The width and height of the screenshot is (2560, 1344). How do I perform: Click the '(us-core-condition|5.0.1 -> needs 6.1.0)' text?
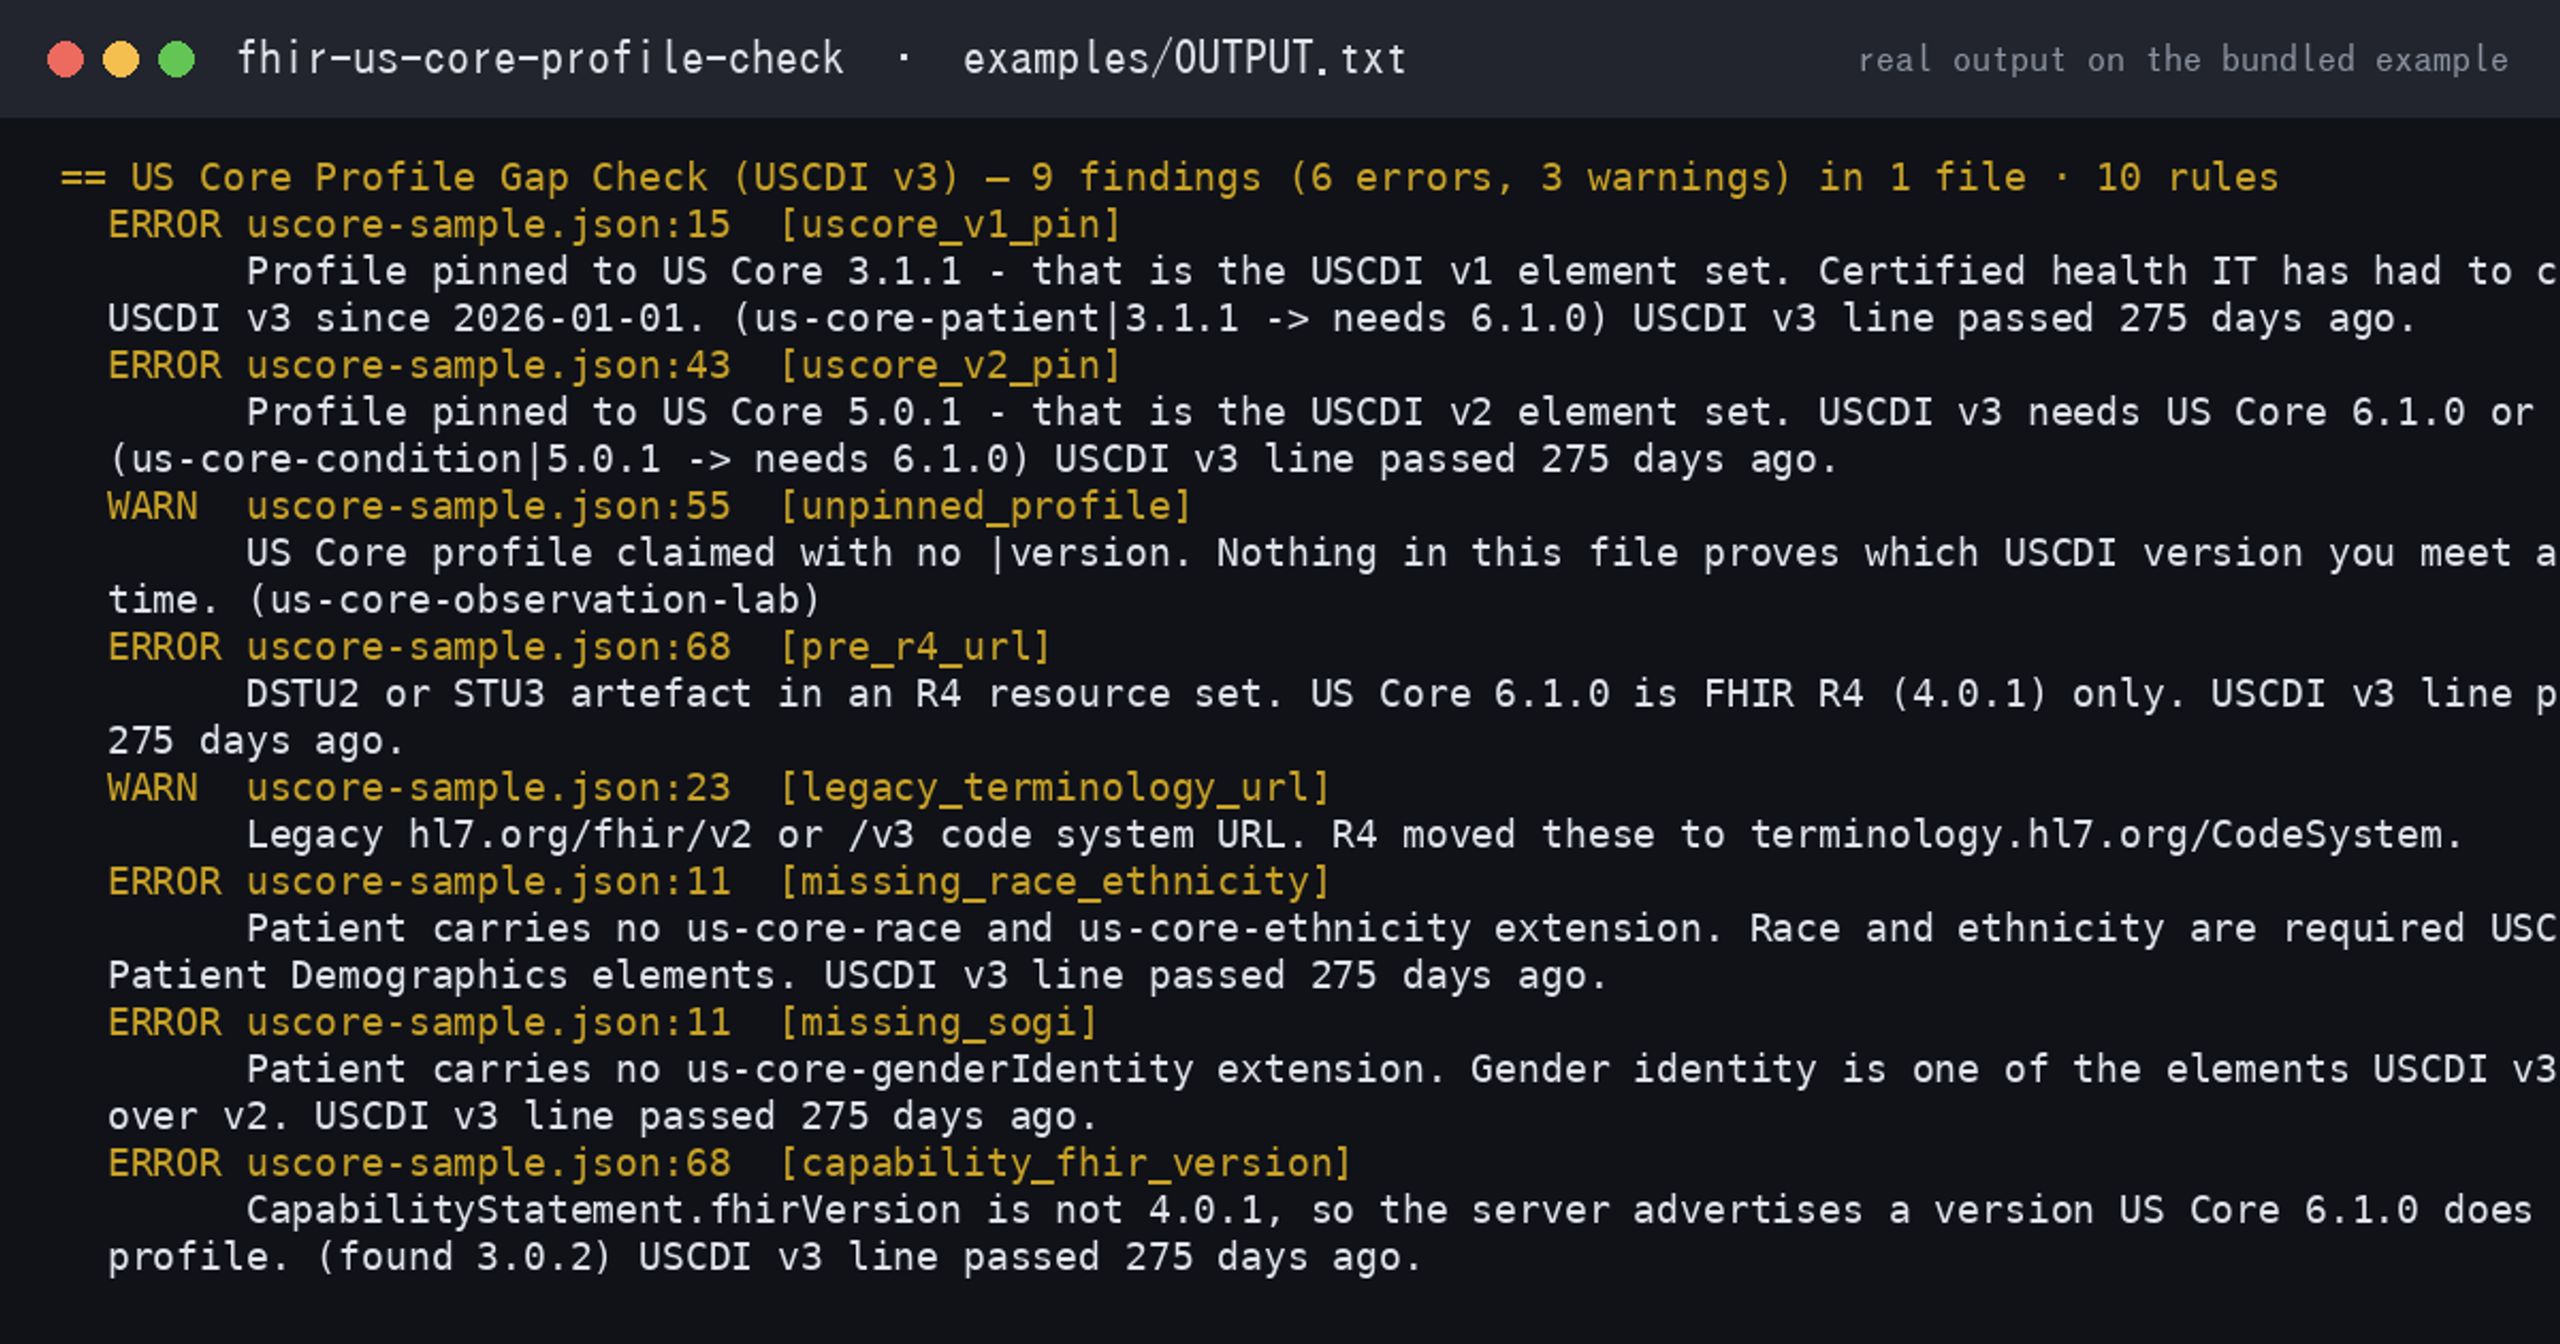(x=569, y=460)
